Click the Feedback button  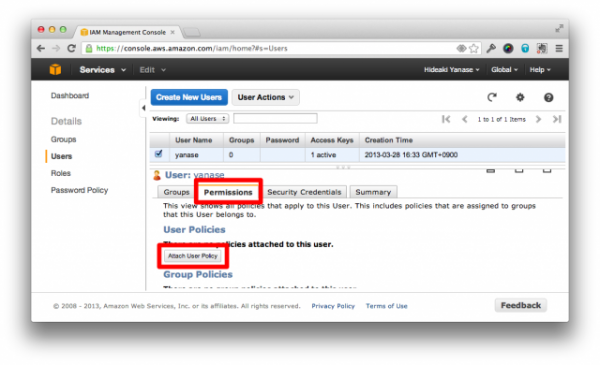pyautogui.click(x=521, y=305)
